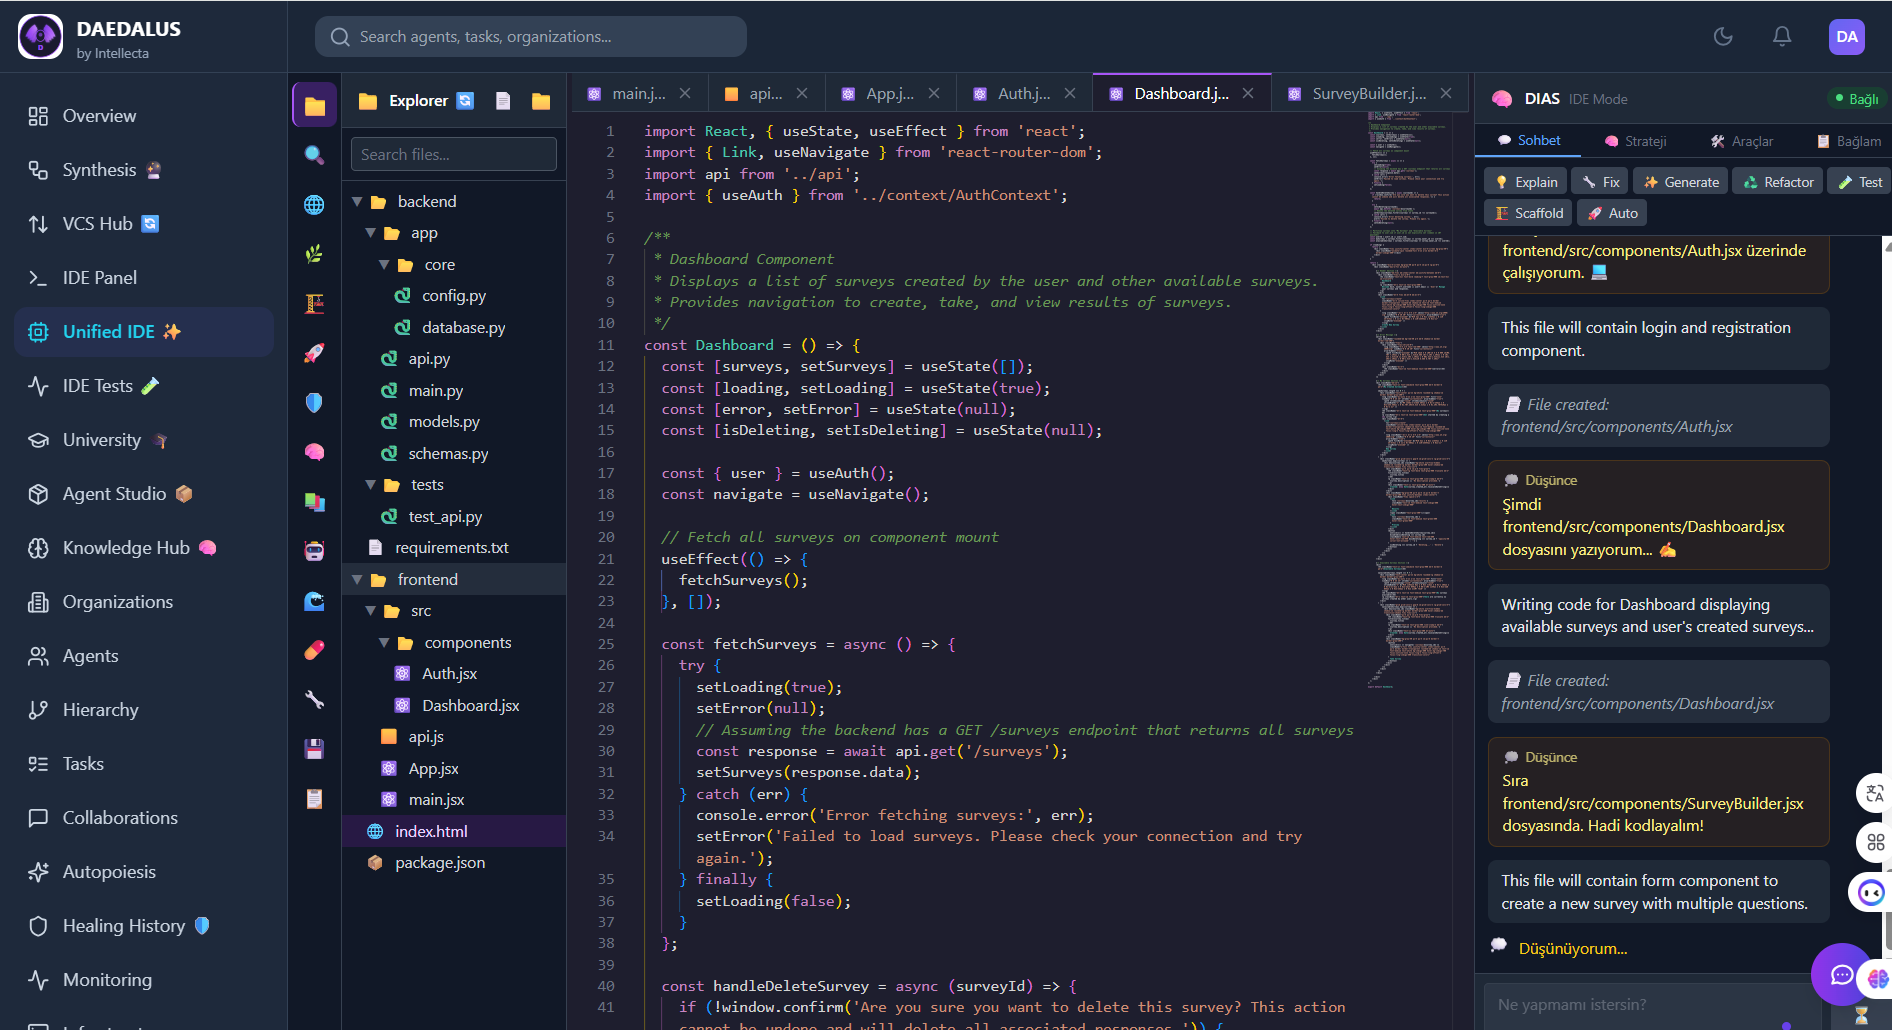Open the blue monster activity icon
The width and height of the screenshot is (1892, 1030).
click(314, 601)
